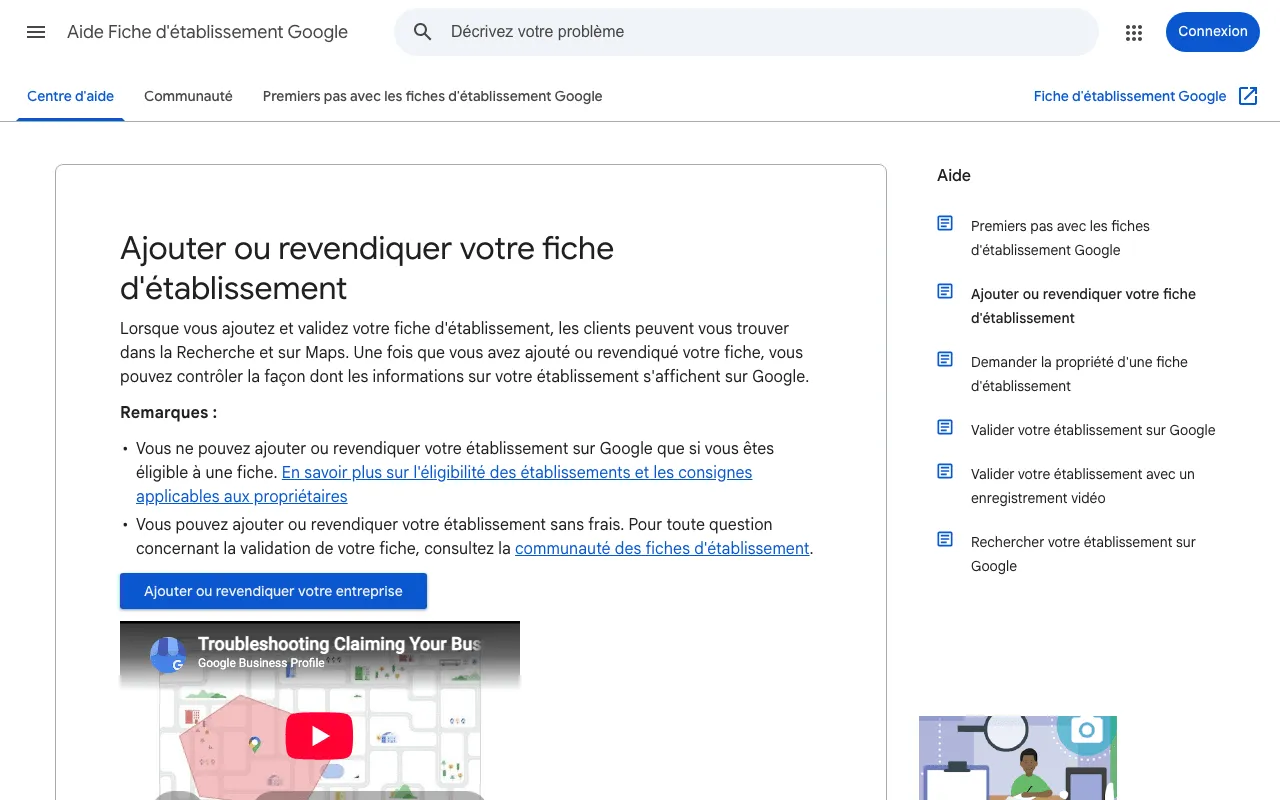Click article icon beside Demander la propriété
Viewport: 1280px width, 800px height.
(945, 359)
